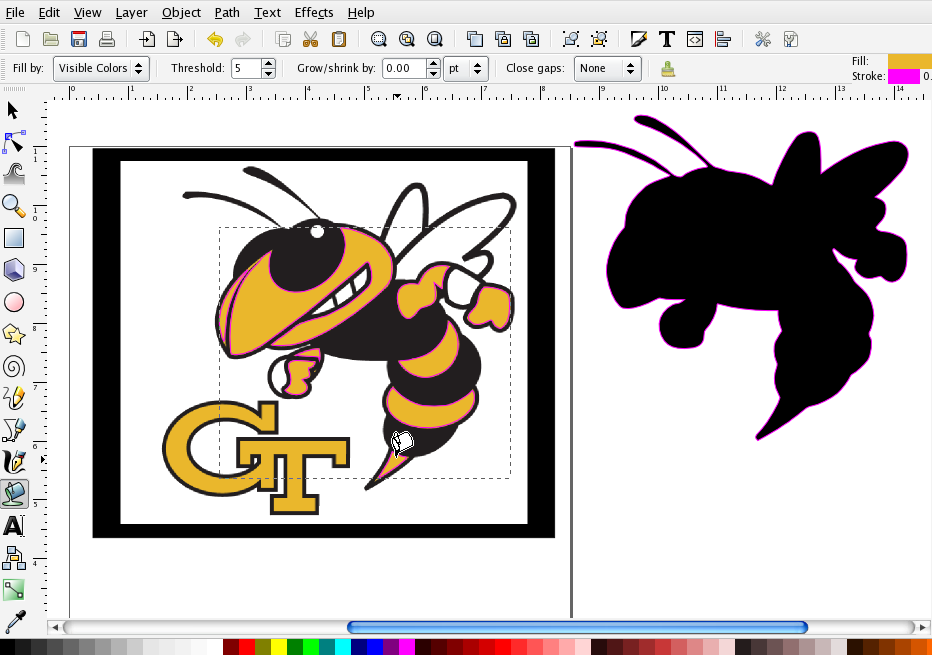The height and width of the screenshot is (655, 932).
Task: Open the Fill by dropdown
Action: point(101,68)
